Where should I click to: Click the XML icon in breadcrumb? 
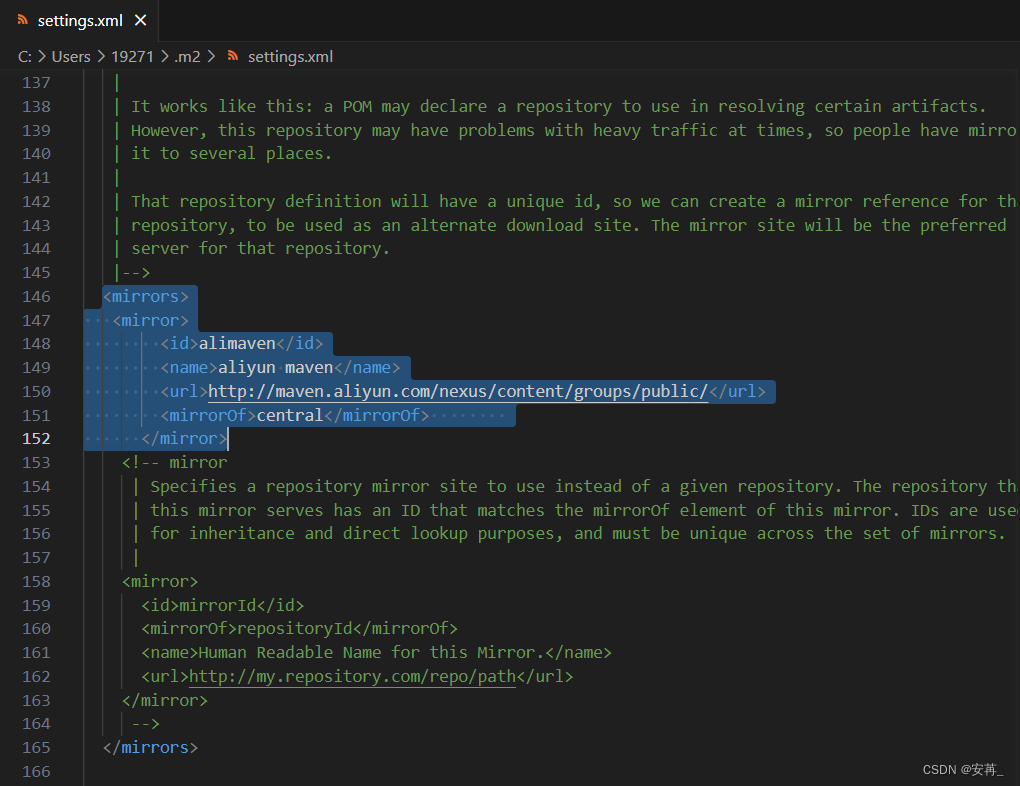[233, 56]
